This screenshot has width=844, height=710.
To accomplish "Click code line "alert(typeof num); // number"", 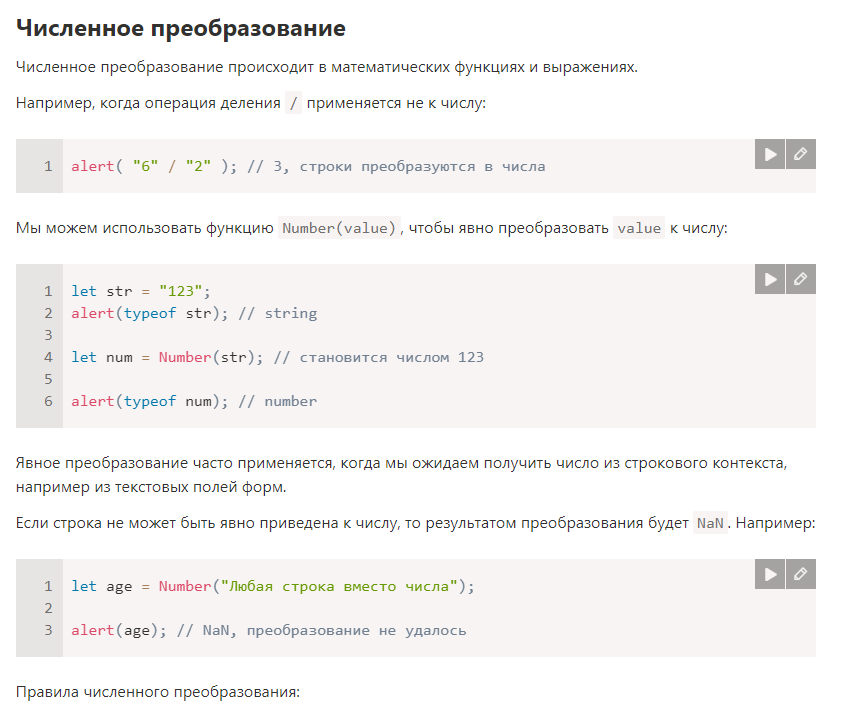I will (x=194, y=402).
